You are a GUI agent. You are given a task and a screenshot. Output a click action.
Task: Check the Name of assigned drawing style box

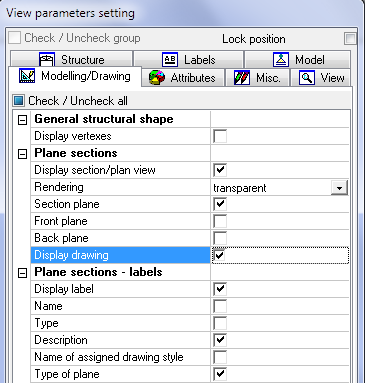coord(220,357)
